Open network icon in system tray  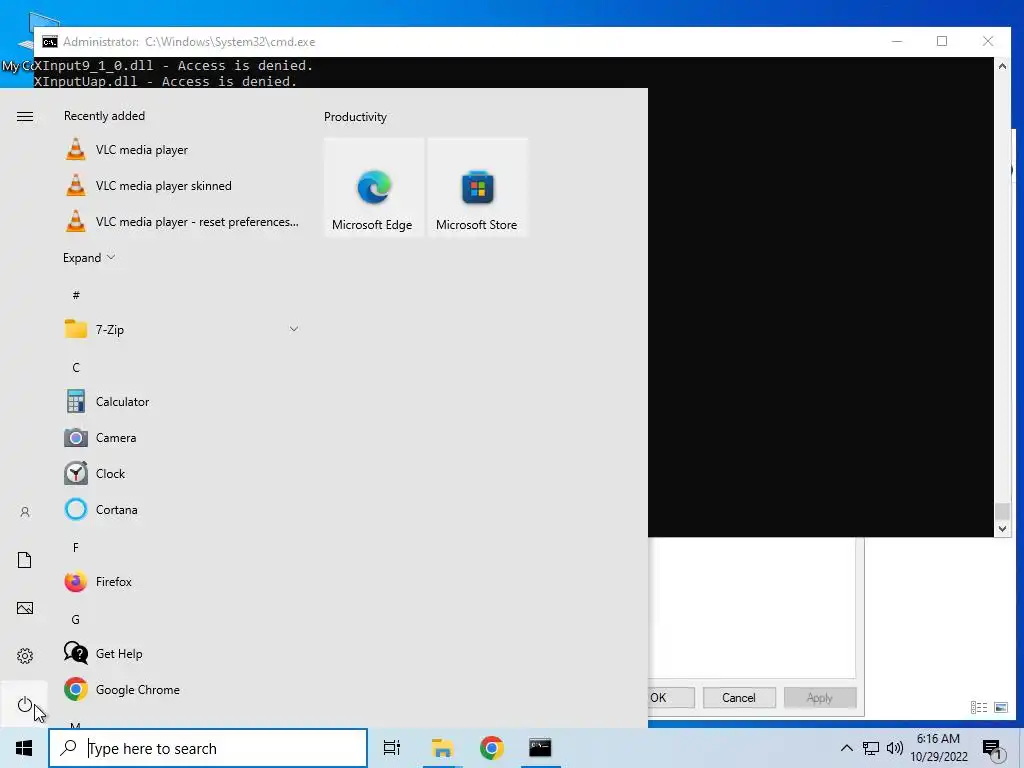coord(871,748)
